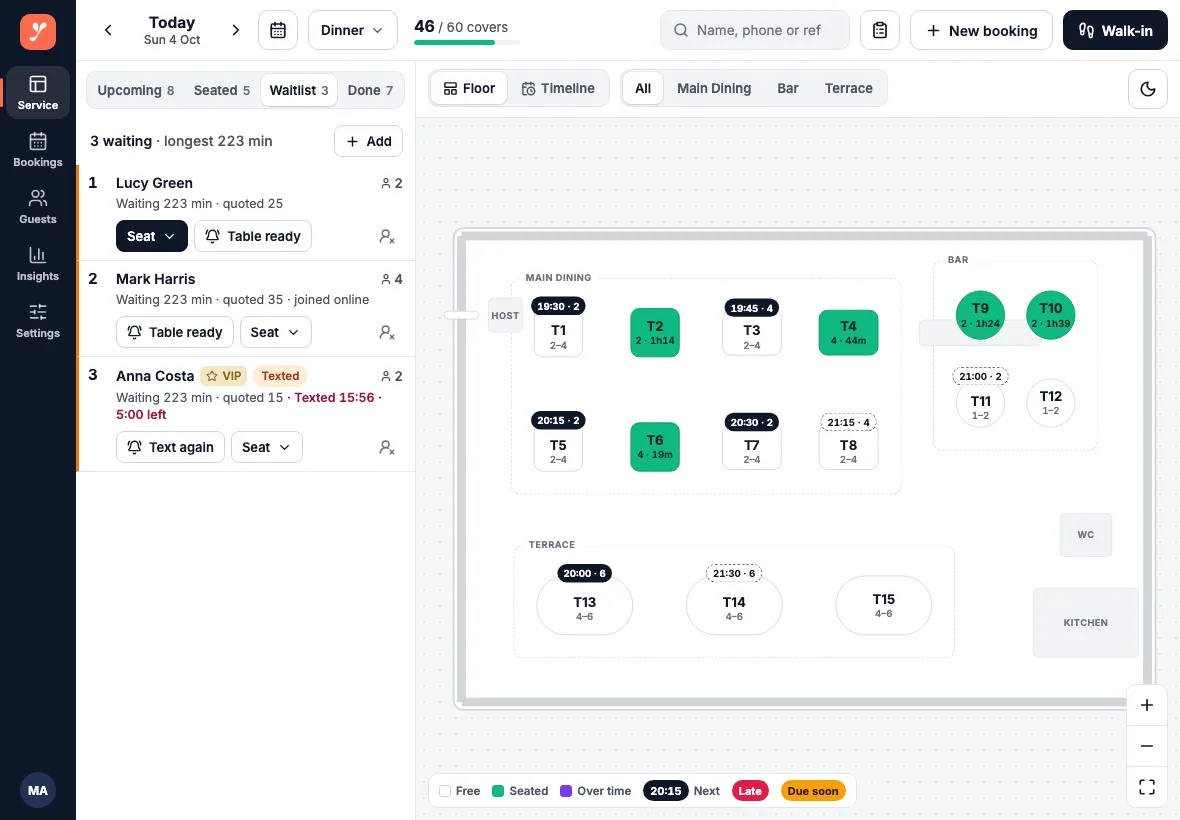Open the Dinner service dropdown
The width and height of the screenshot is (1180, 820).
click(x=352, y=30)
